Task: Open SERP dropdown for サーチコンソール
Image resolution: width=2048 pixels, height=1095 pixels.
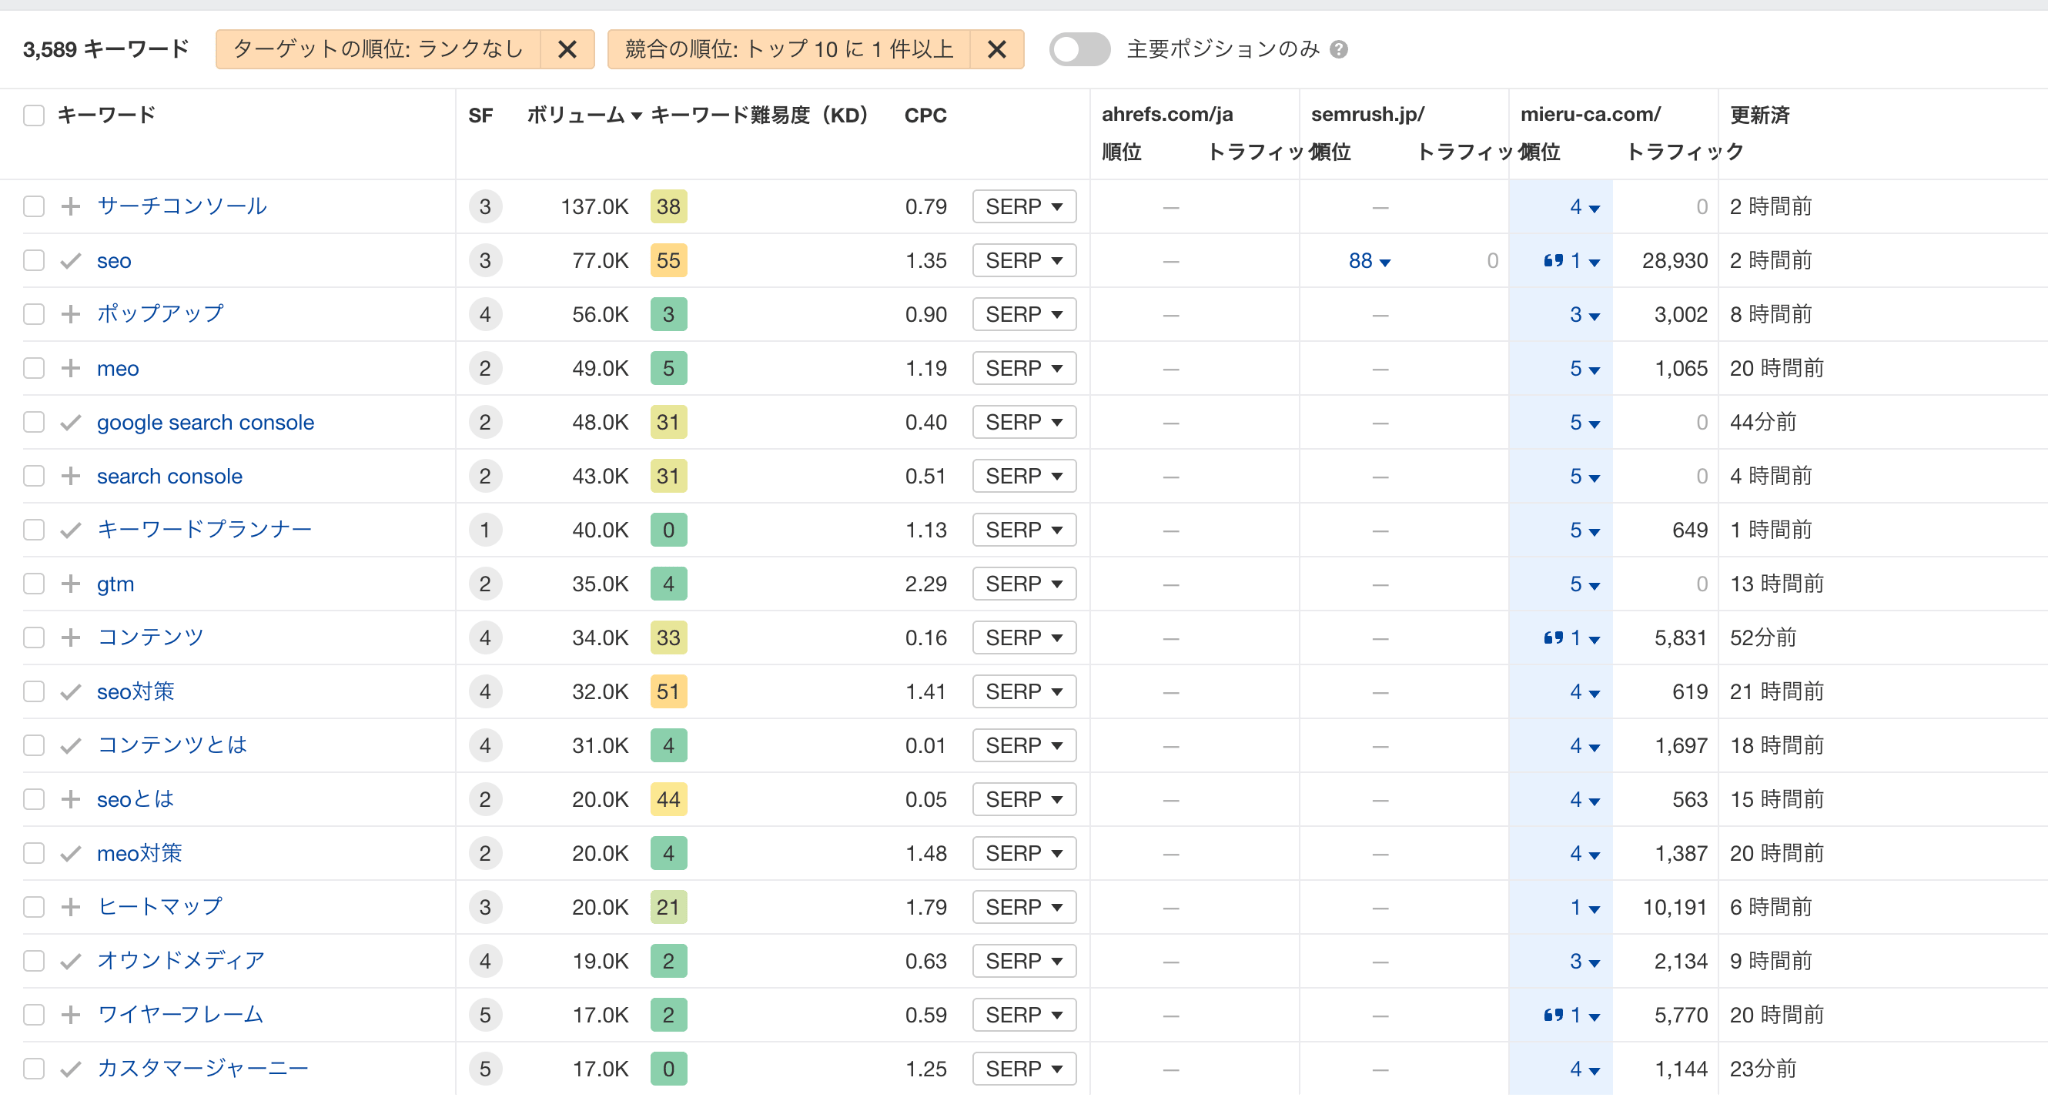Action: (x=1024, y=206)
